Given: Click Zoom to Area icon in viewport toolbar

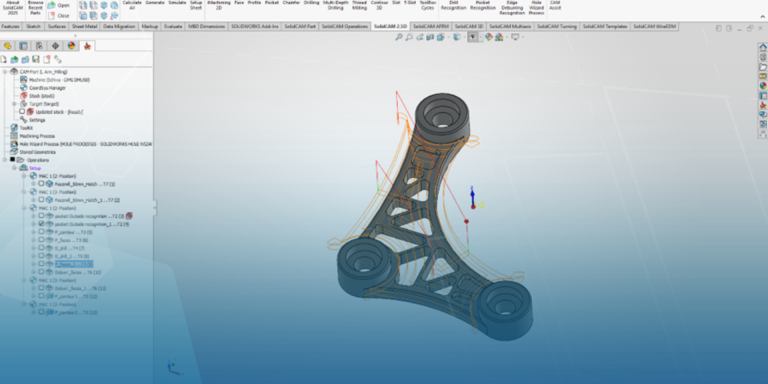Looking at the screenshot, I should [409, 37].
